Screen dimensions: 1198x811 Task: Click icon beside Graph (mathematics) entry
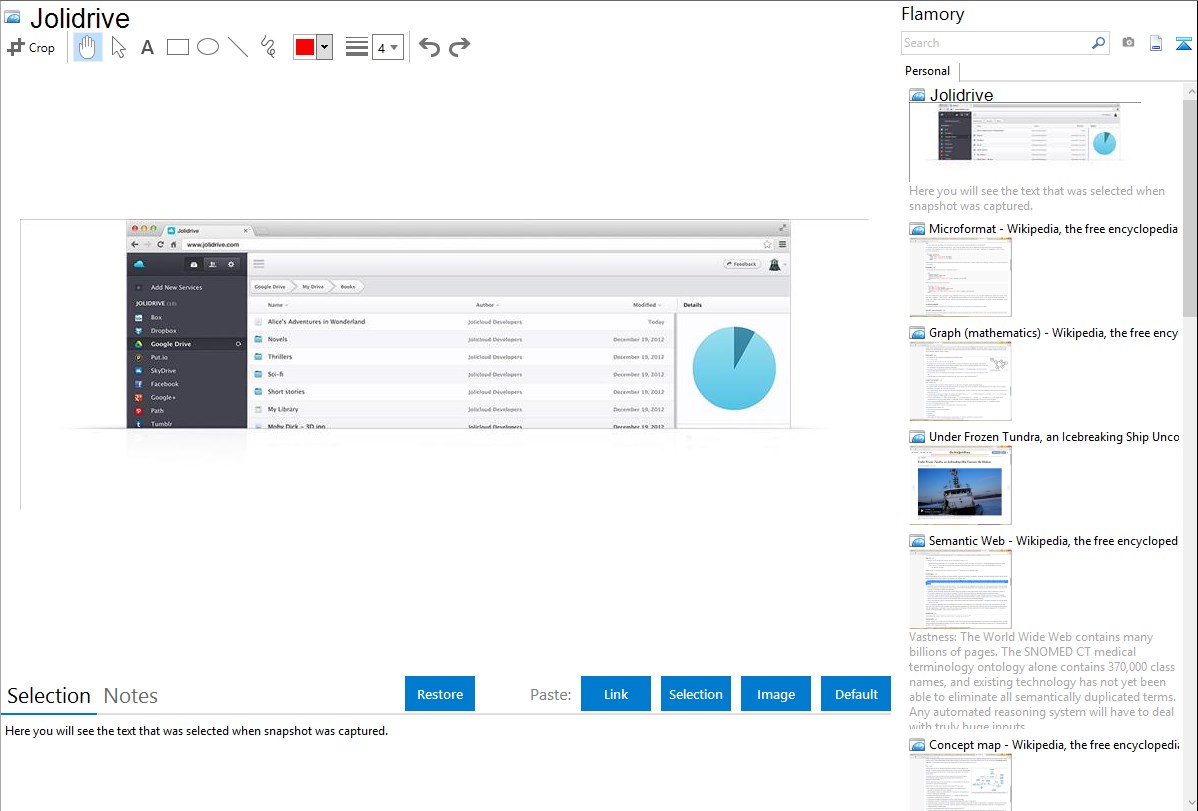pos(917,333)
